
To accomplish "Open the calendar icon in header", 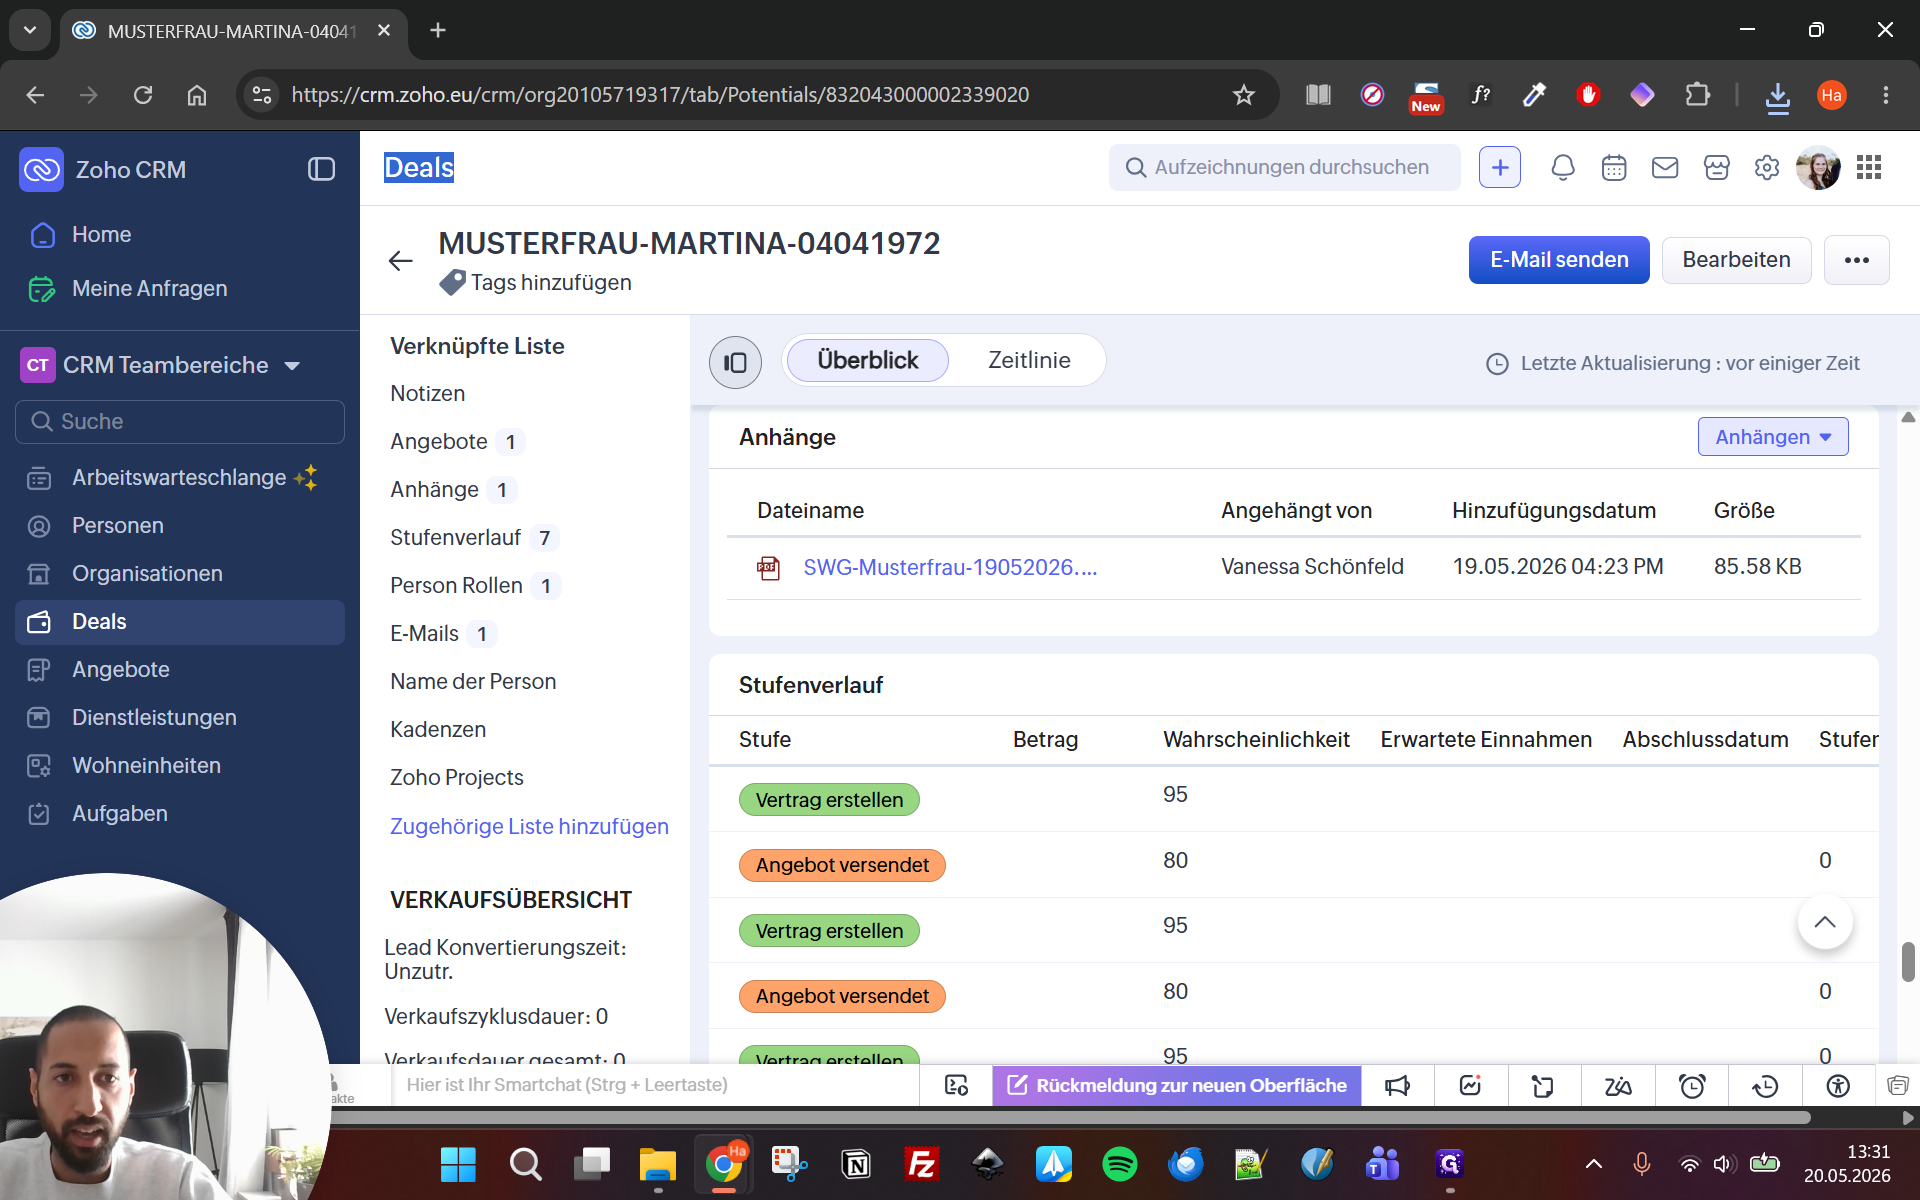I will 1614,168.
